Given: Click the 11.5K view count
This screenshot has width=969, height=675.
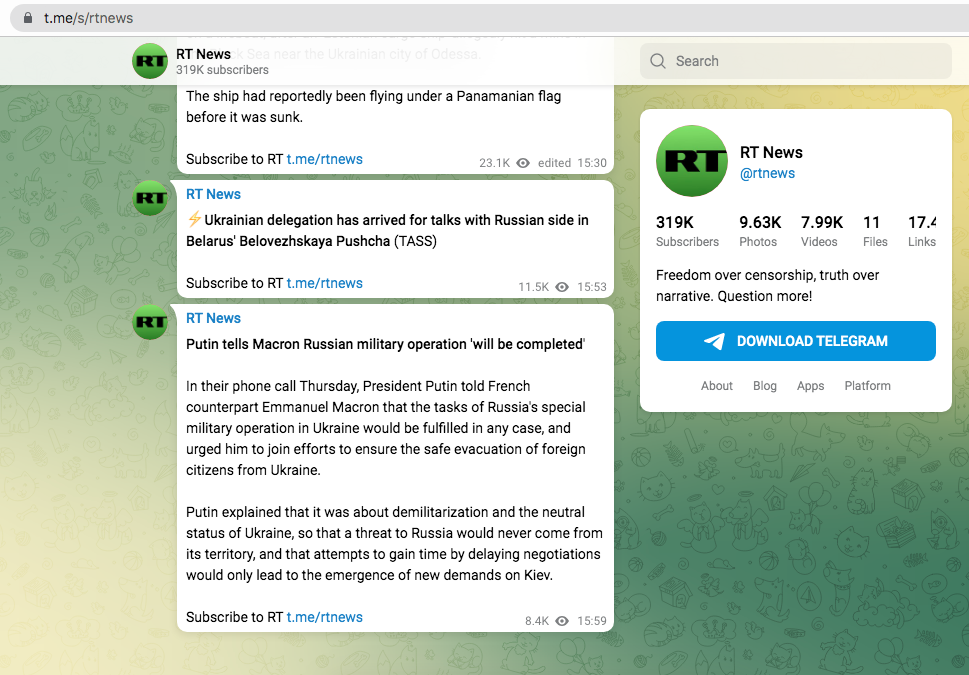Looking at the screenshot, I should click(x=533, y=287).
